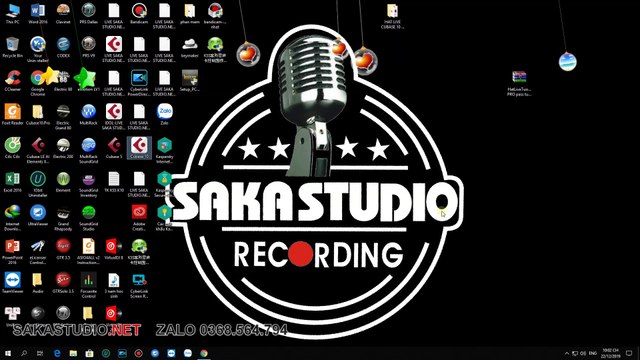
Task: Open Microsoft Edge from the taskbar
Action: pos(57,353)
